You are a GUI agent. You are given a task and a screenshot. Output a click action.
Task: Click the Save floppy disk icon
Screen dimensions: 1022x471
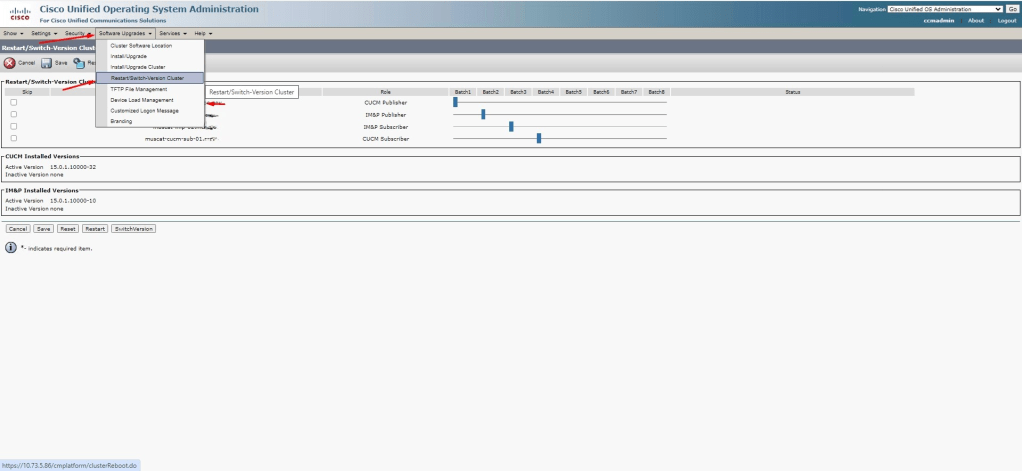point(46,62)
